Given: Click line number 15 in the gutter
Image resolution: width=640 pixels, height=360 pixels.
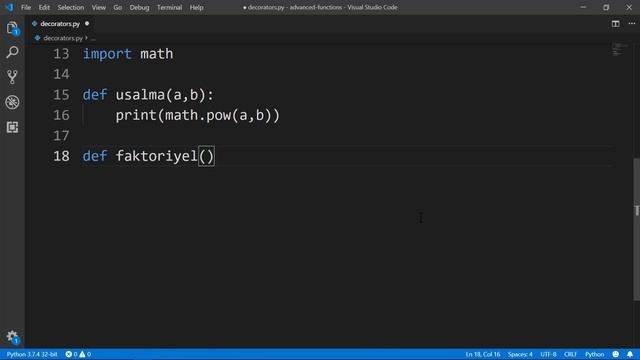Looking at the screenshot, I should [61, 95].
